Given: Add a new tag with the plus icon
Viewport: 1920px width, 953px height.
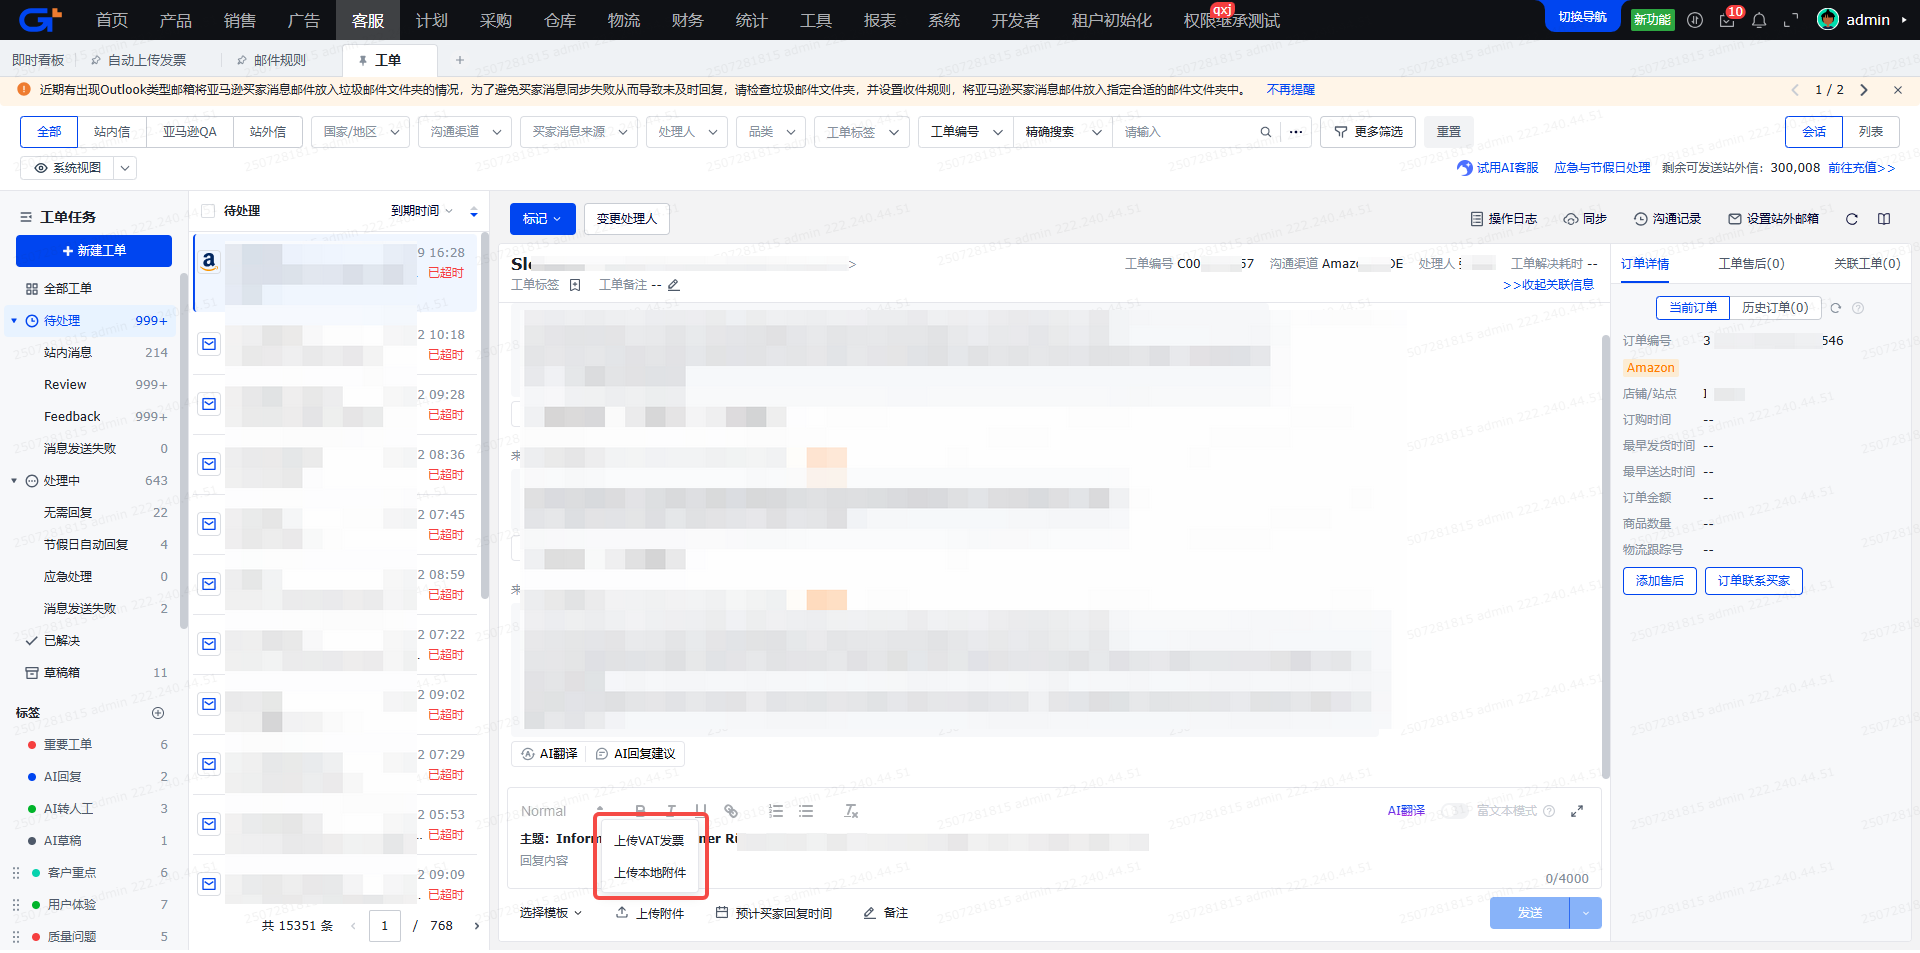Looking at the screenshot, I should (158, 713).
